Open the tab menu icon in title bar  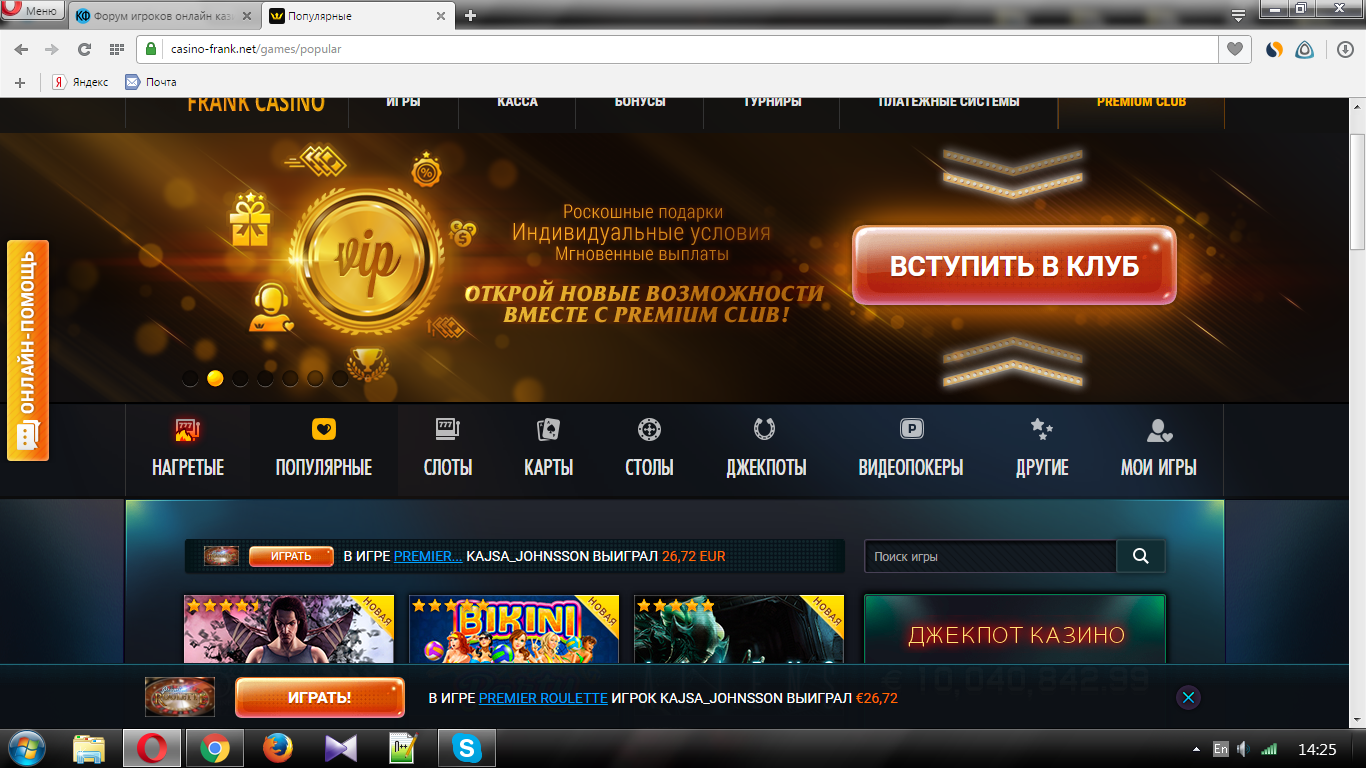pos(1238,15)
